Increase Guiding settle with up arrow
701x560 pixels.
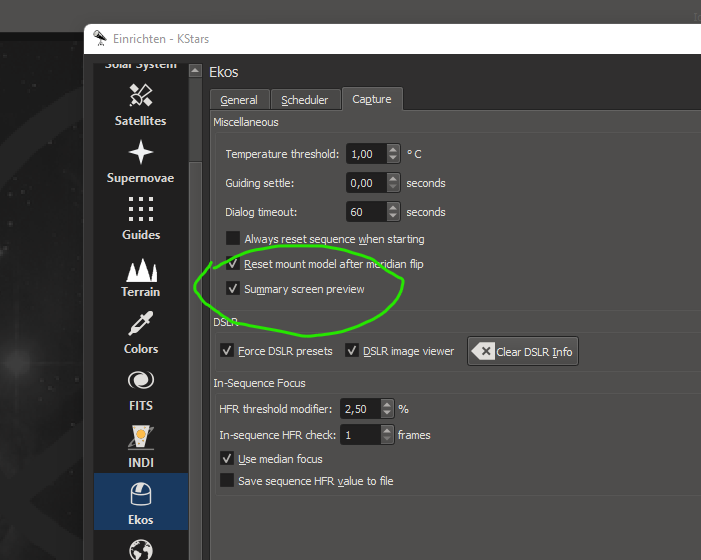point(393,178)
